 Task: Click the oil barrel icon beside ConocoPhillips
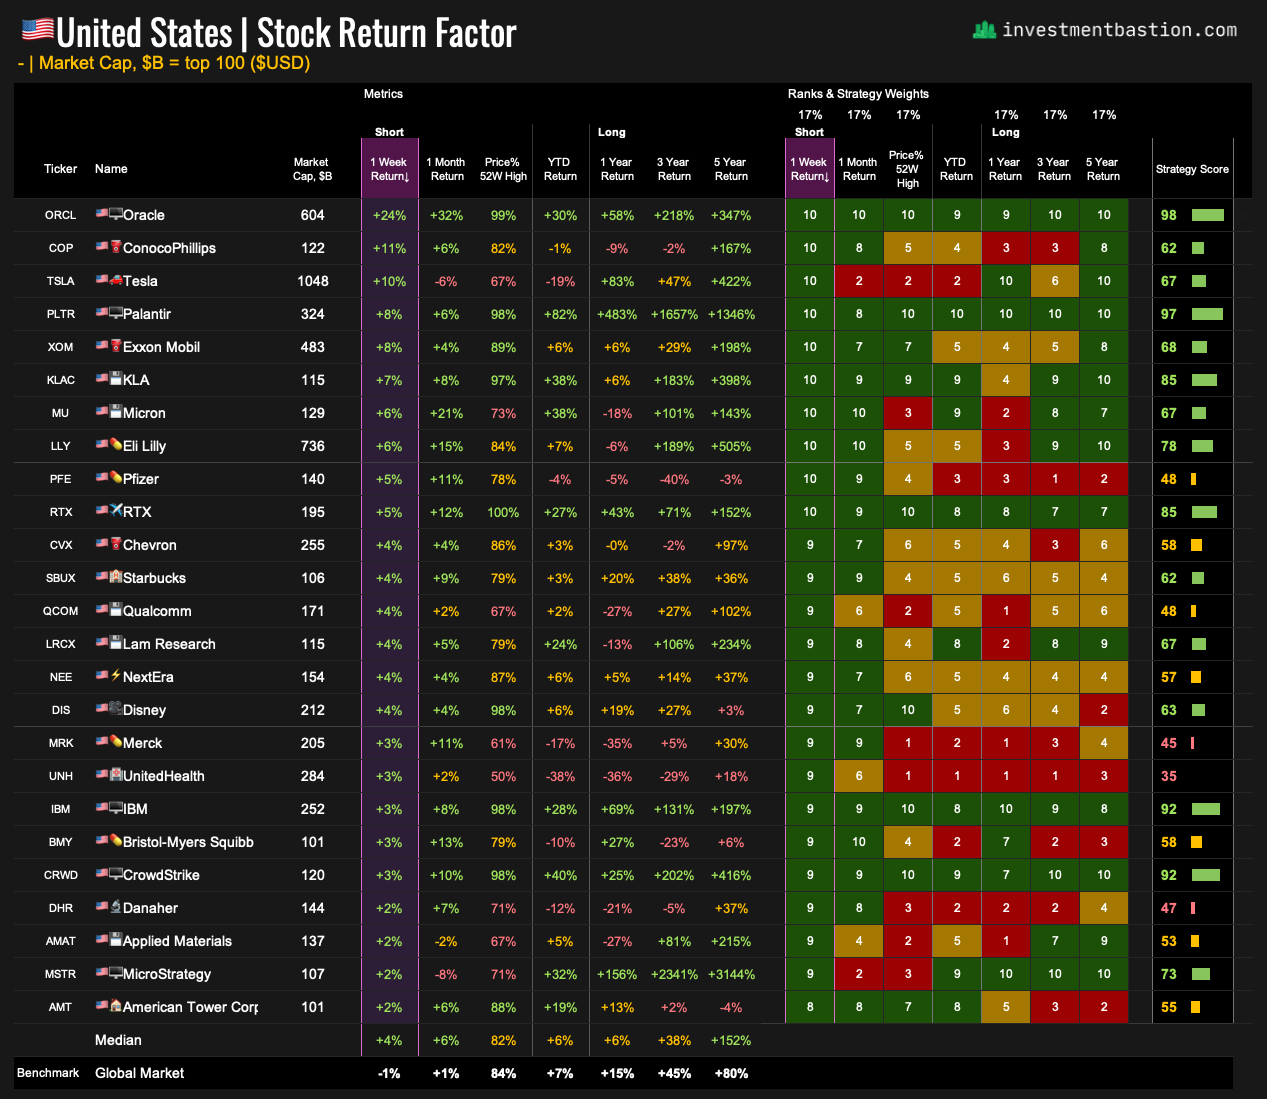116,247
